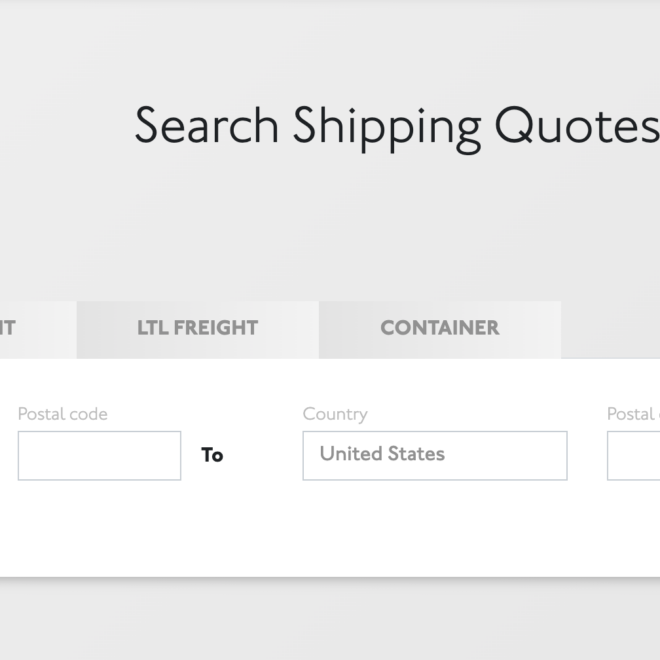Pick the CONTAINER shipping mode
The height and width of the screenshot is (660, 660).
point(439,328)
